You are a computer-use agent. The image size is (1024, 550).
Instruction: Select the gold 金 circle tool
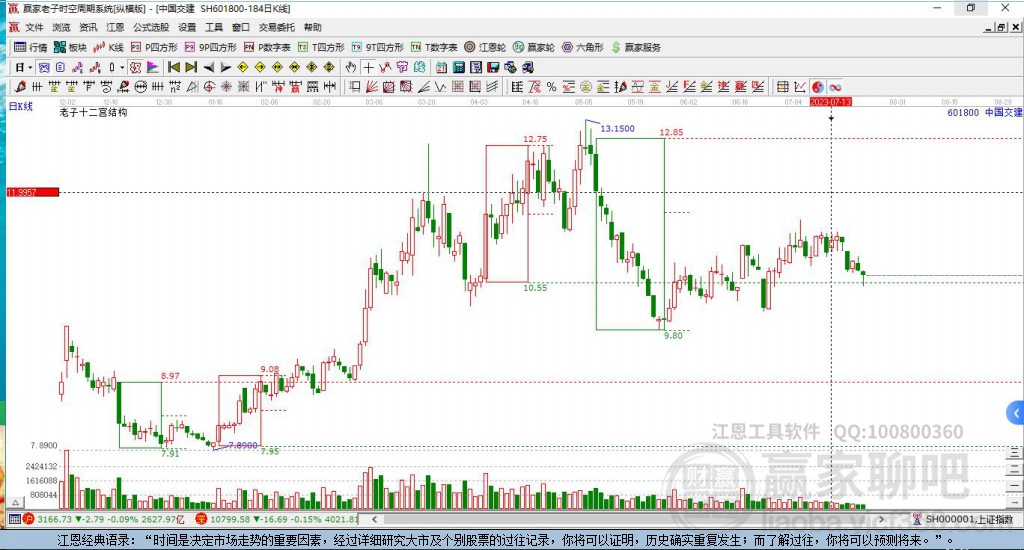point(586,87)
